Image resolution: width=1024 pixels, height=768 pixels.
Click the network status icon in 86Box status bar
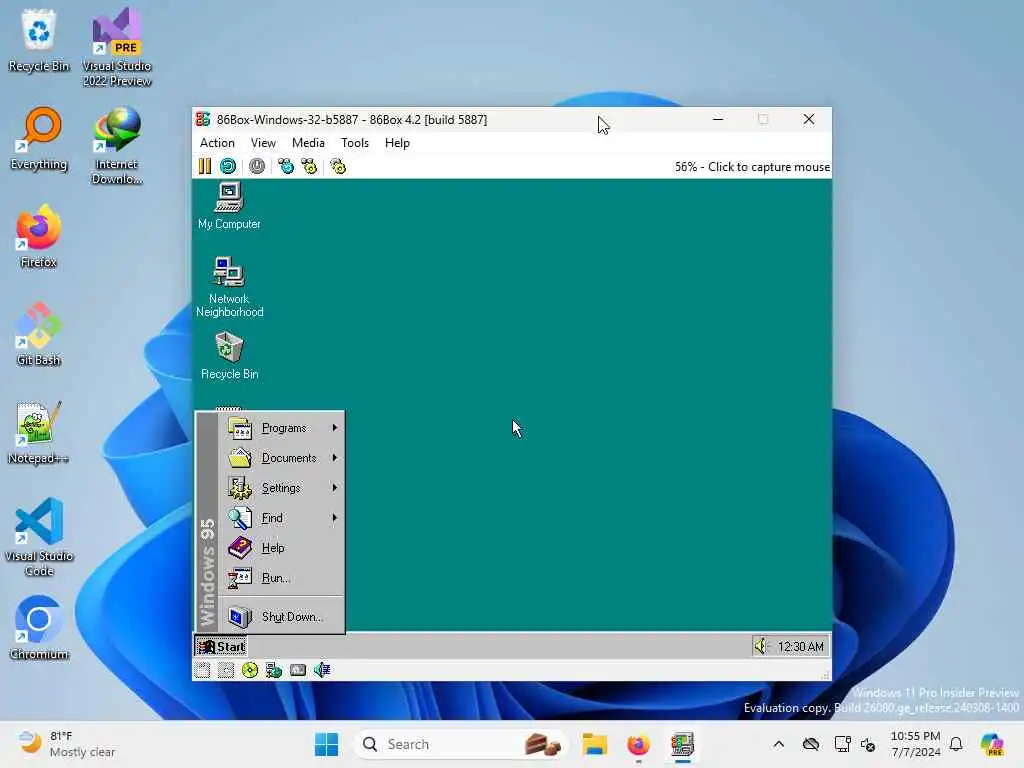pos(274,670)
